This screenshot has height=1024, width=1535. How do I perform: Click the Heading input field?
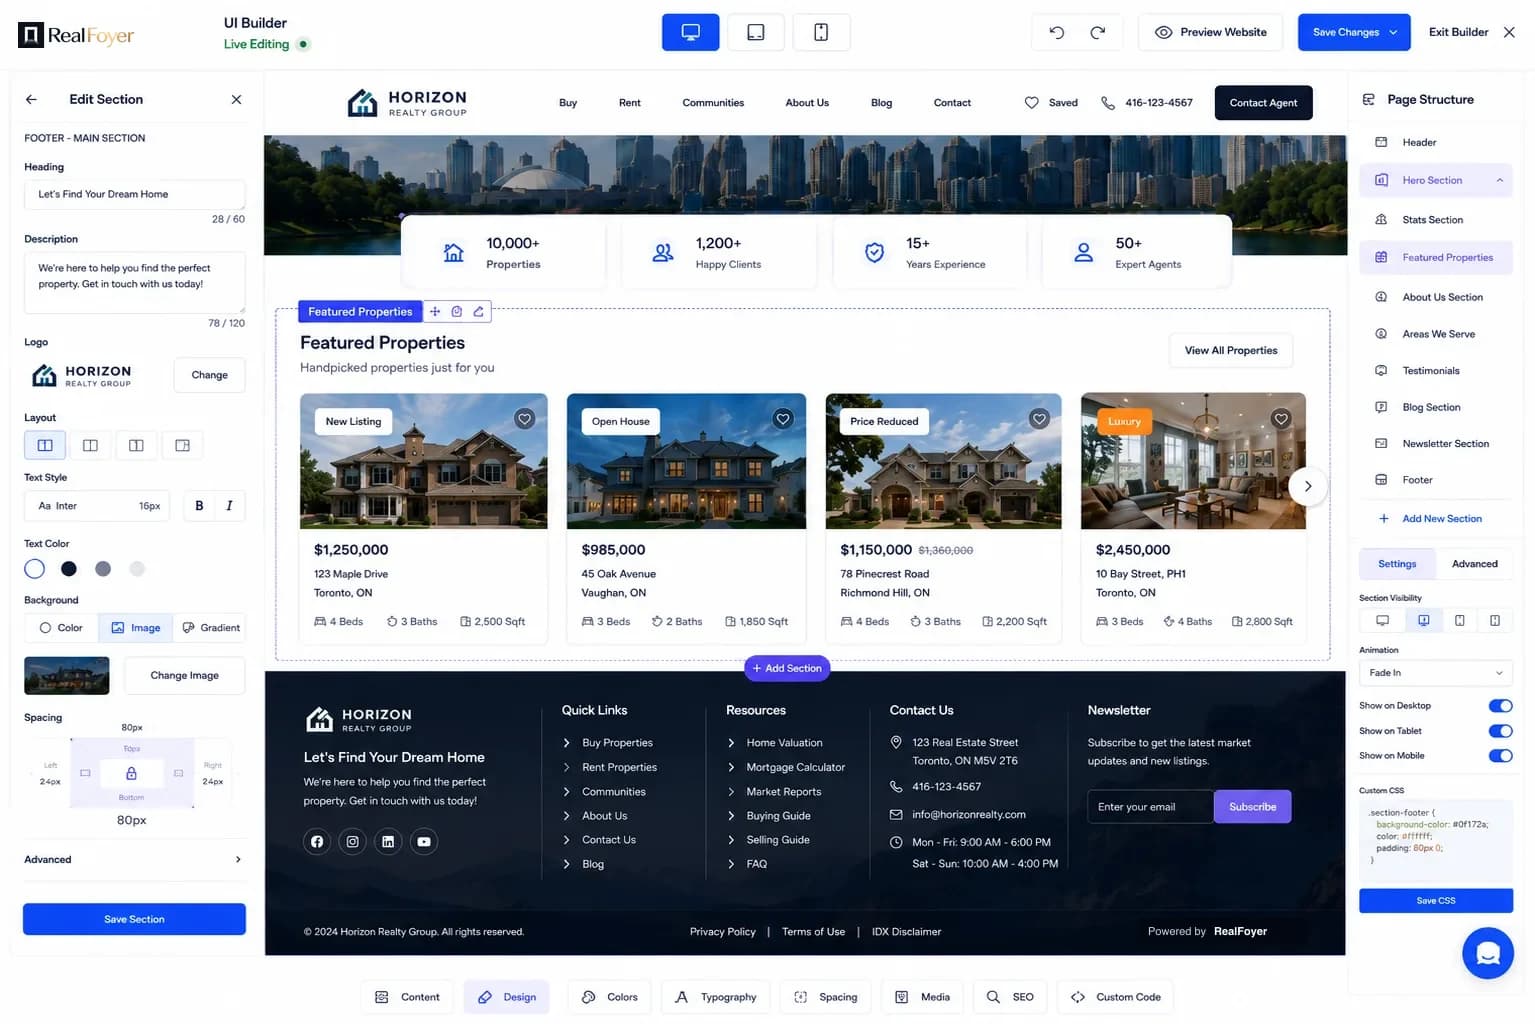[134, 194]
